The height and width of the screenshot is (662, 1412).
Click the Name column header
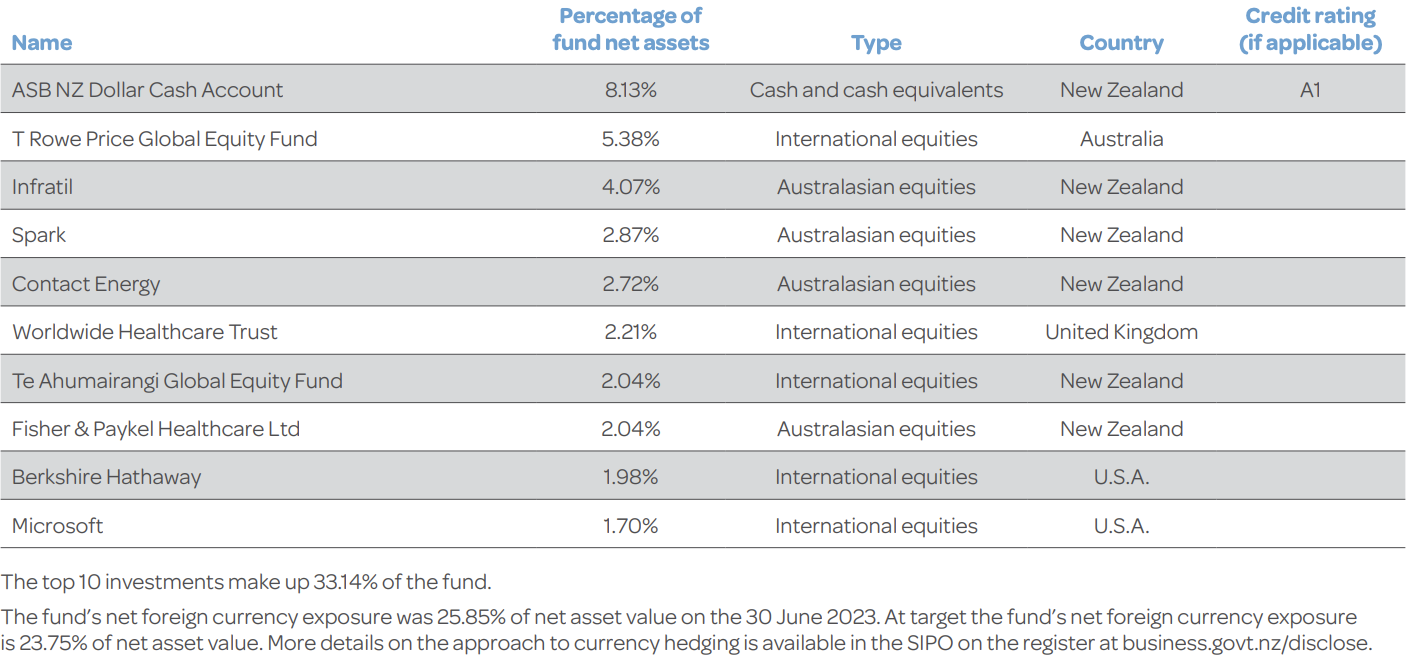pos(42,43)
